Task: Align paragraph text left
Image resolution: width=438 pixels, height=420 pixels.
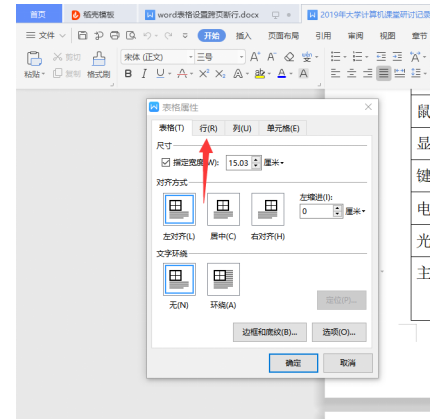Action: [x=335, y=73]
